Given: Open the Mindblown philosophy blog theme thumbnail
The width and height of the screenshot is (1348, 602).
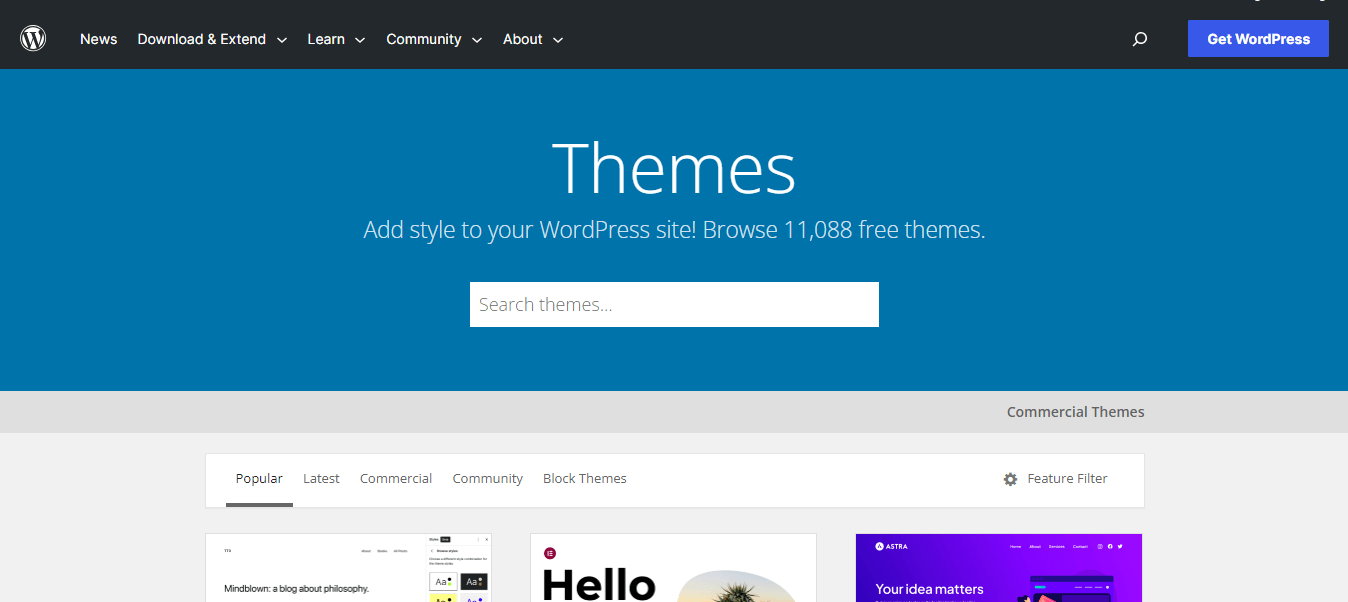Looking at the screenshot, I should pyautogui.click(x=349, y=568).
